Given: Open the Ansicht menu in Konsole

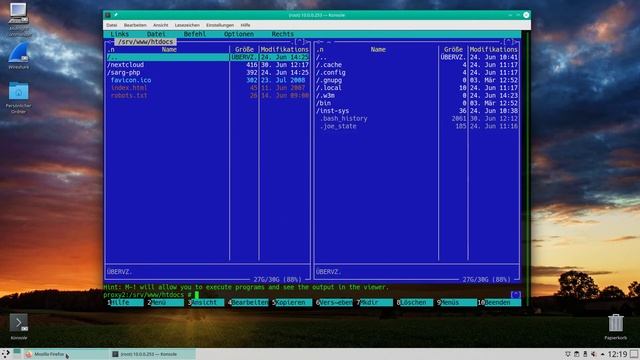Looking at the screenshot, I should (x=160, y=25).
